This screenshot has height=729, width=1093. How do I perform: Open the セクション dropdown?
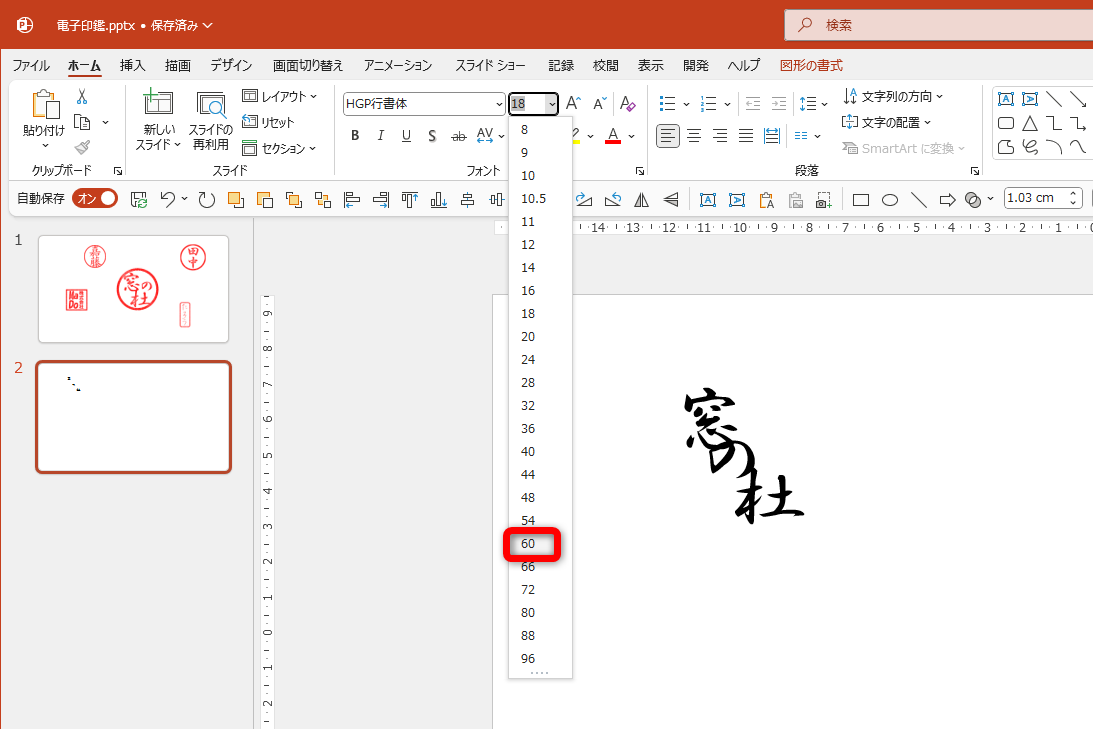click(279, 148)
